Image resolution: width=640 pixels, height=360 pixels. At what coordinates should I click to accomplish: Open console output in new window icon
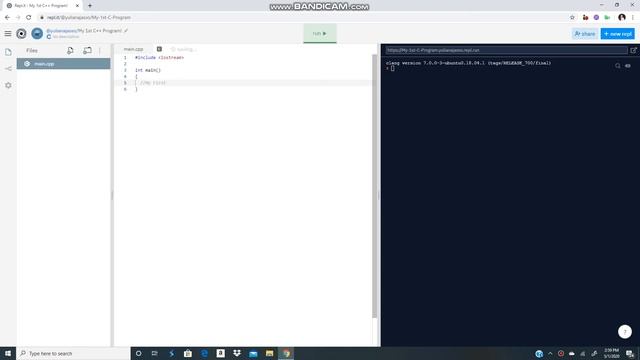click(633, 50)
